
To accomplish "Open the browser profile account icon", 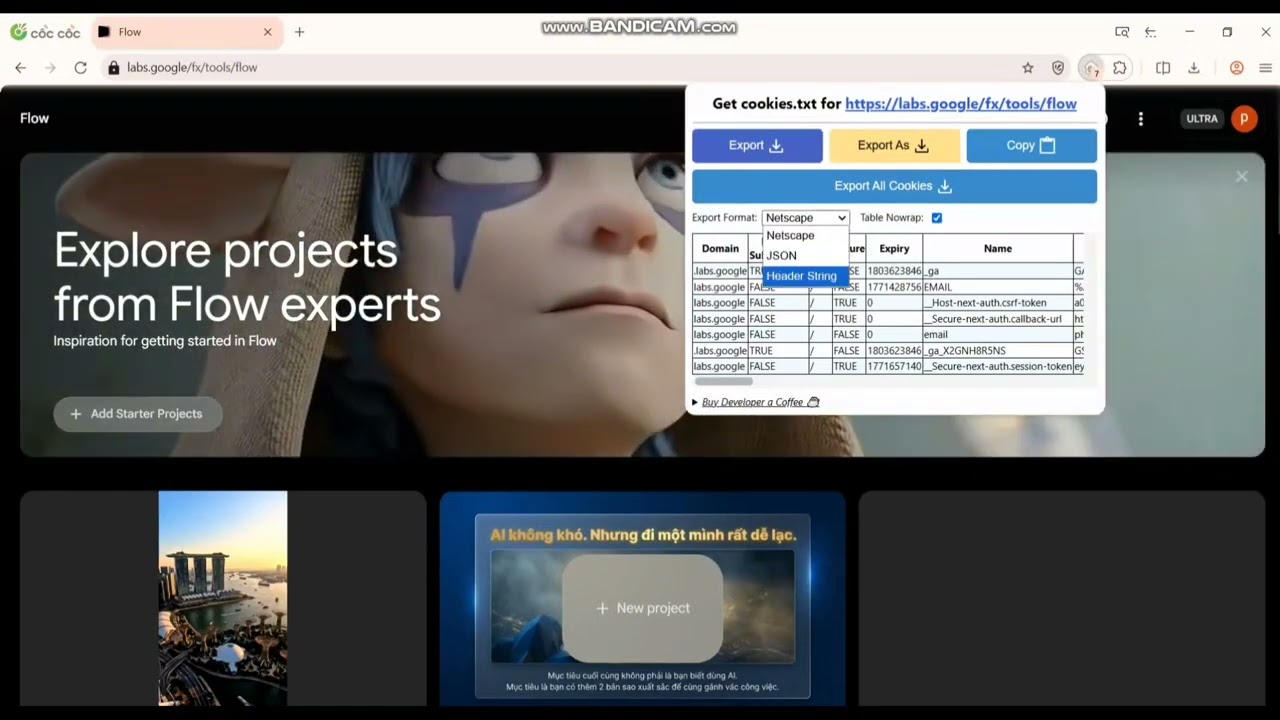I will coord(1237,68).
